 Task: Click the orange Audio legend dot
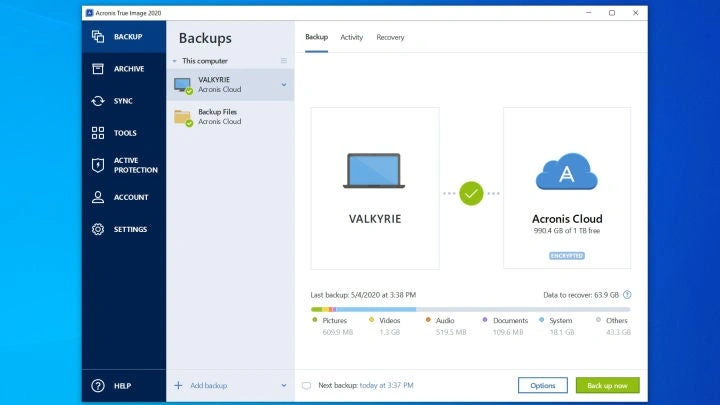coord(428,320)
